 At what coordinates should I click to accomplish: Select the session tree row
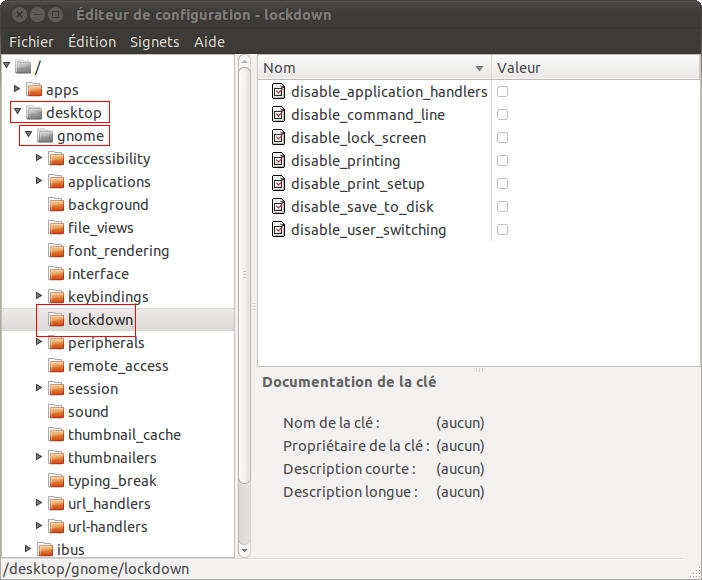click(x=118, y=389)
